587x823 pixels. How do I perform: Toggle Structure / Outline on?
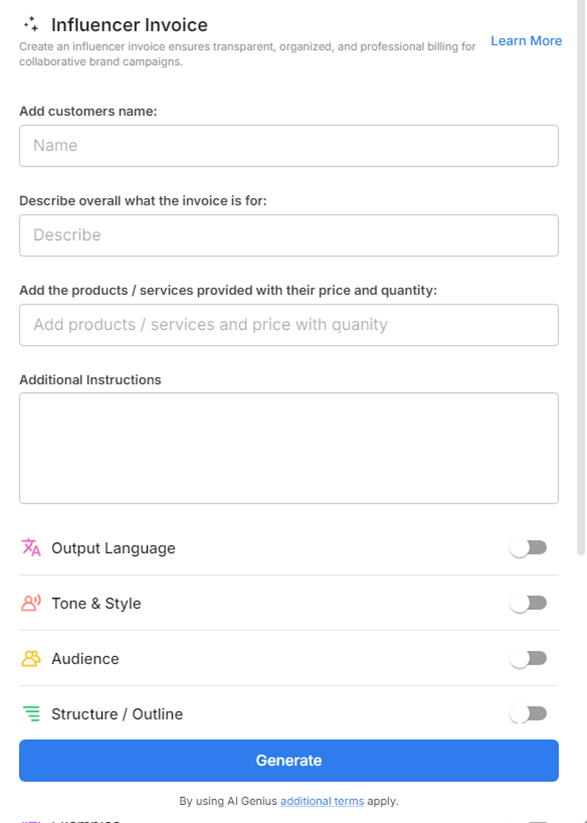pos(528,714)
